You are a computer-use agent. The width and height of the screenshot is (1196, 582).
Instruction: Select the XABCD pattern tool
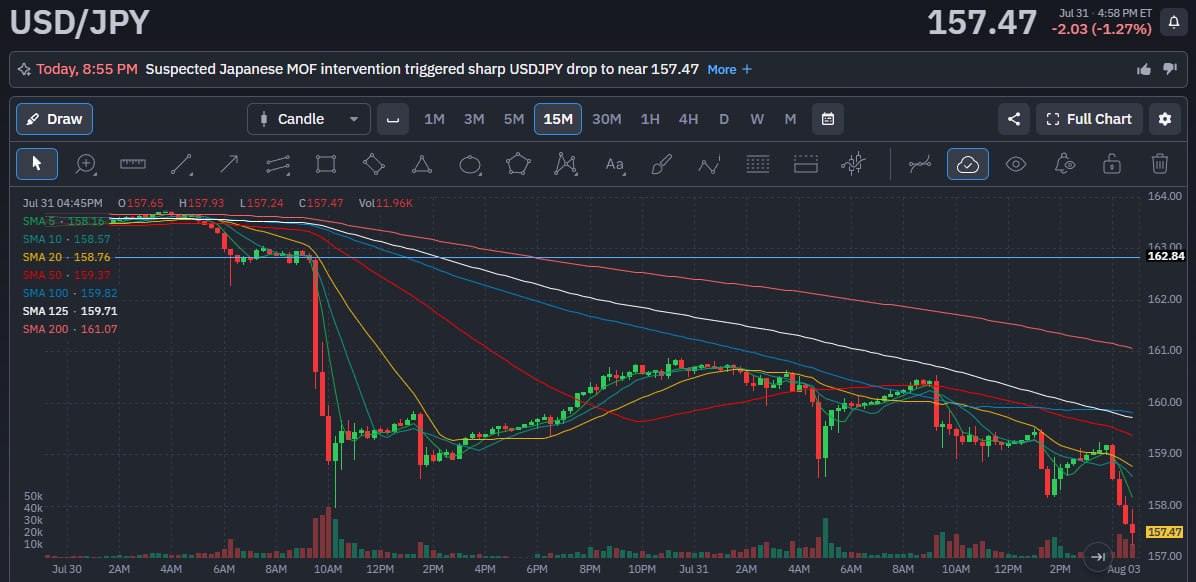[x=565, y=164]
